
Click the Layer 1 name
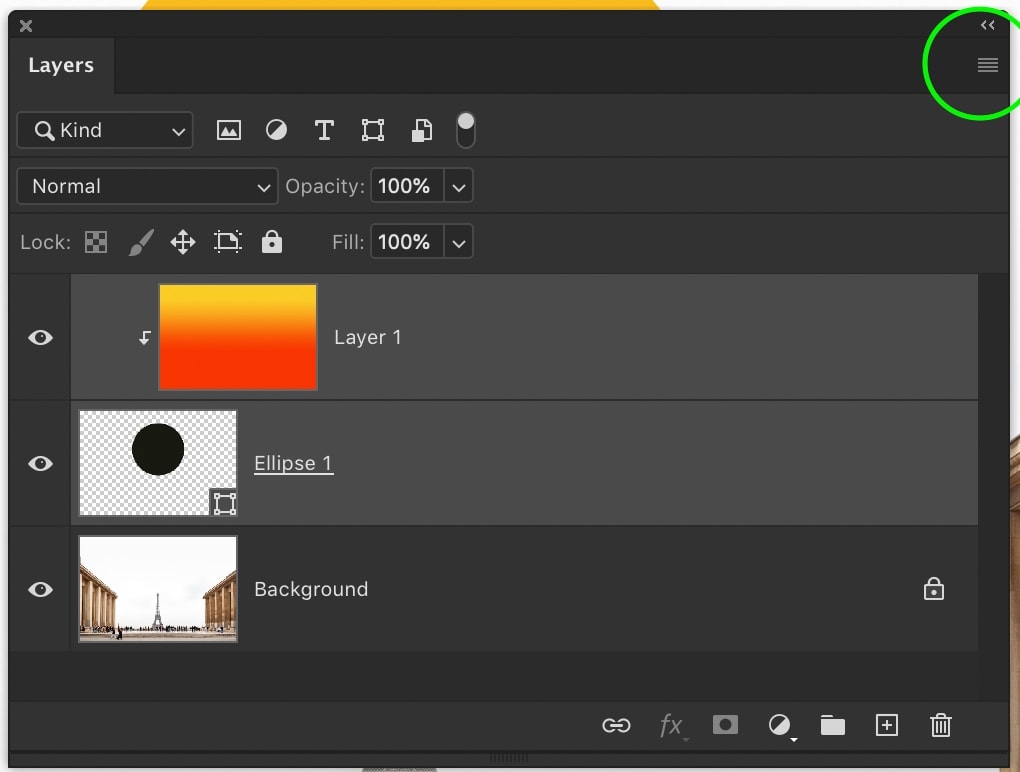coord(368,337)
